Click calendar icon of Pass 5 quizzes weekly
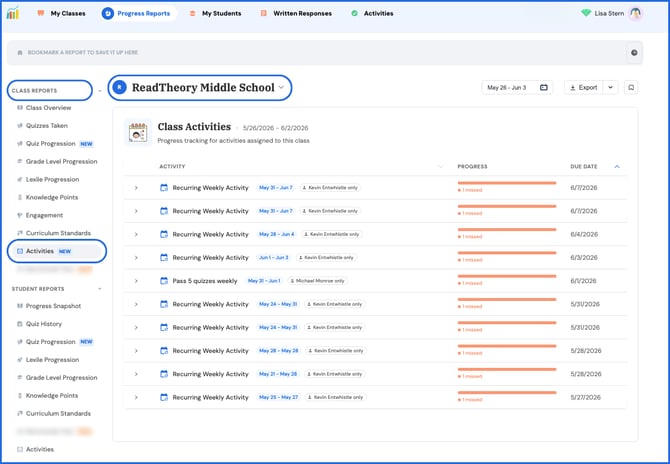 (164, 281)
